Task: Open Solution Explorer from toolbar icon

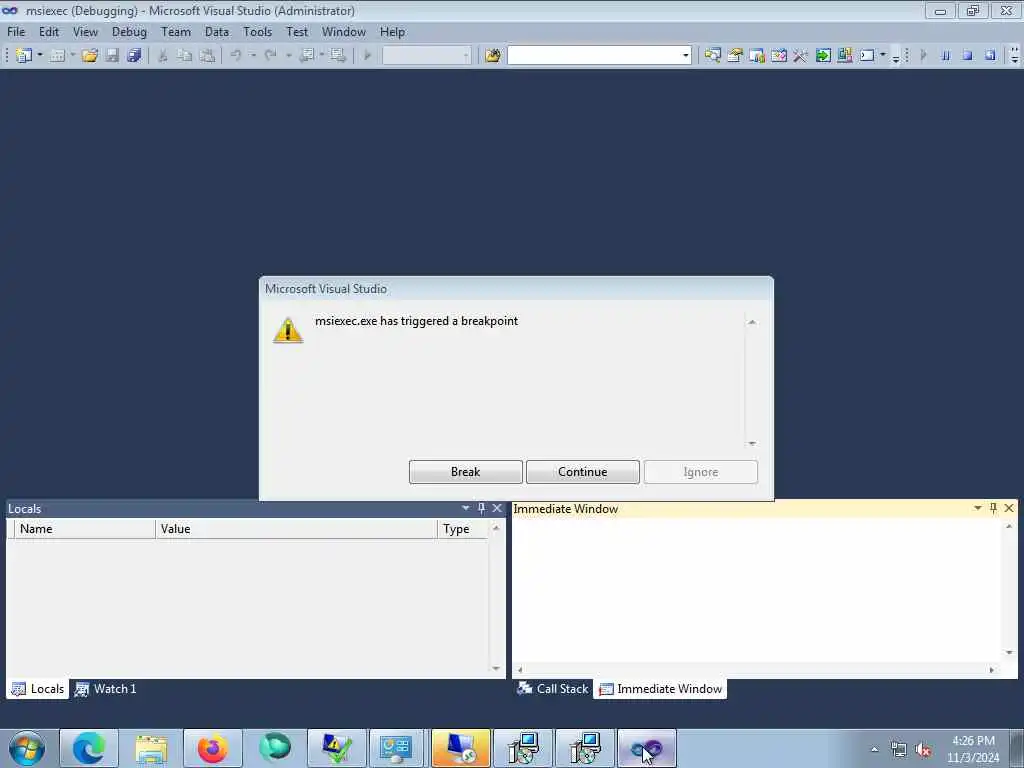Action: tap(712, 56)
